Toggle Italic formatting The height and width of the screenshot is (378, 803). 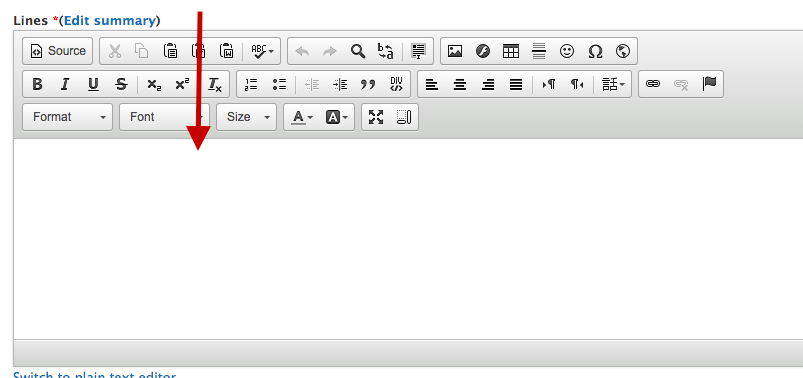[x=65, y=84]
